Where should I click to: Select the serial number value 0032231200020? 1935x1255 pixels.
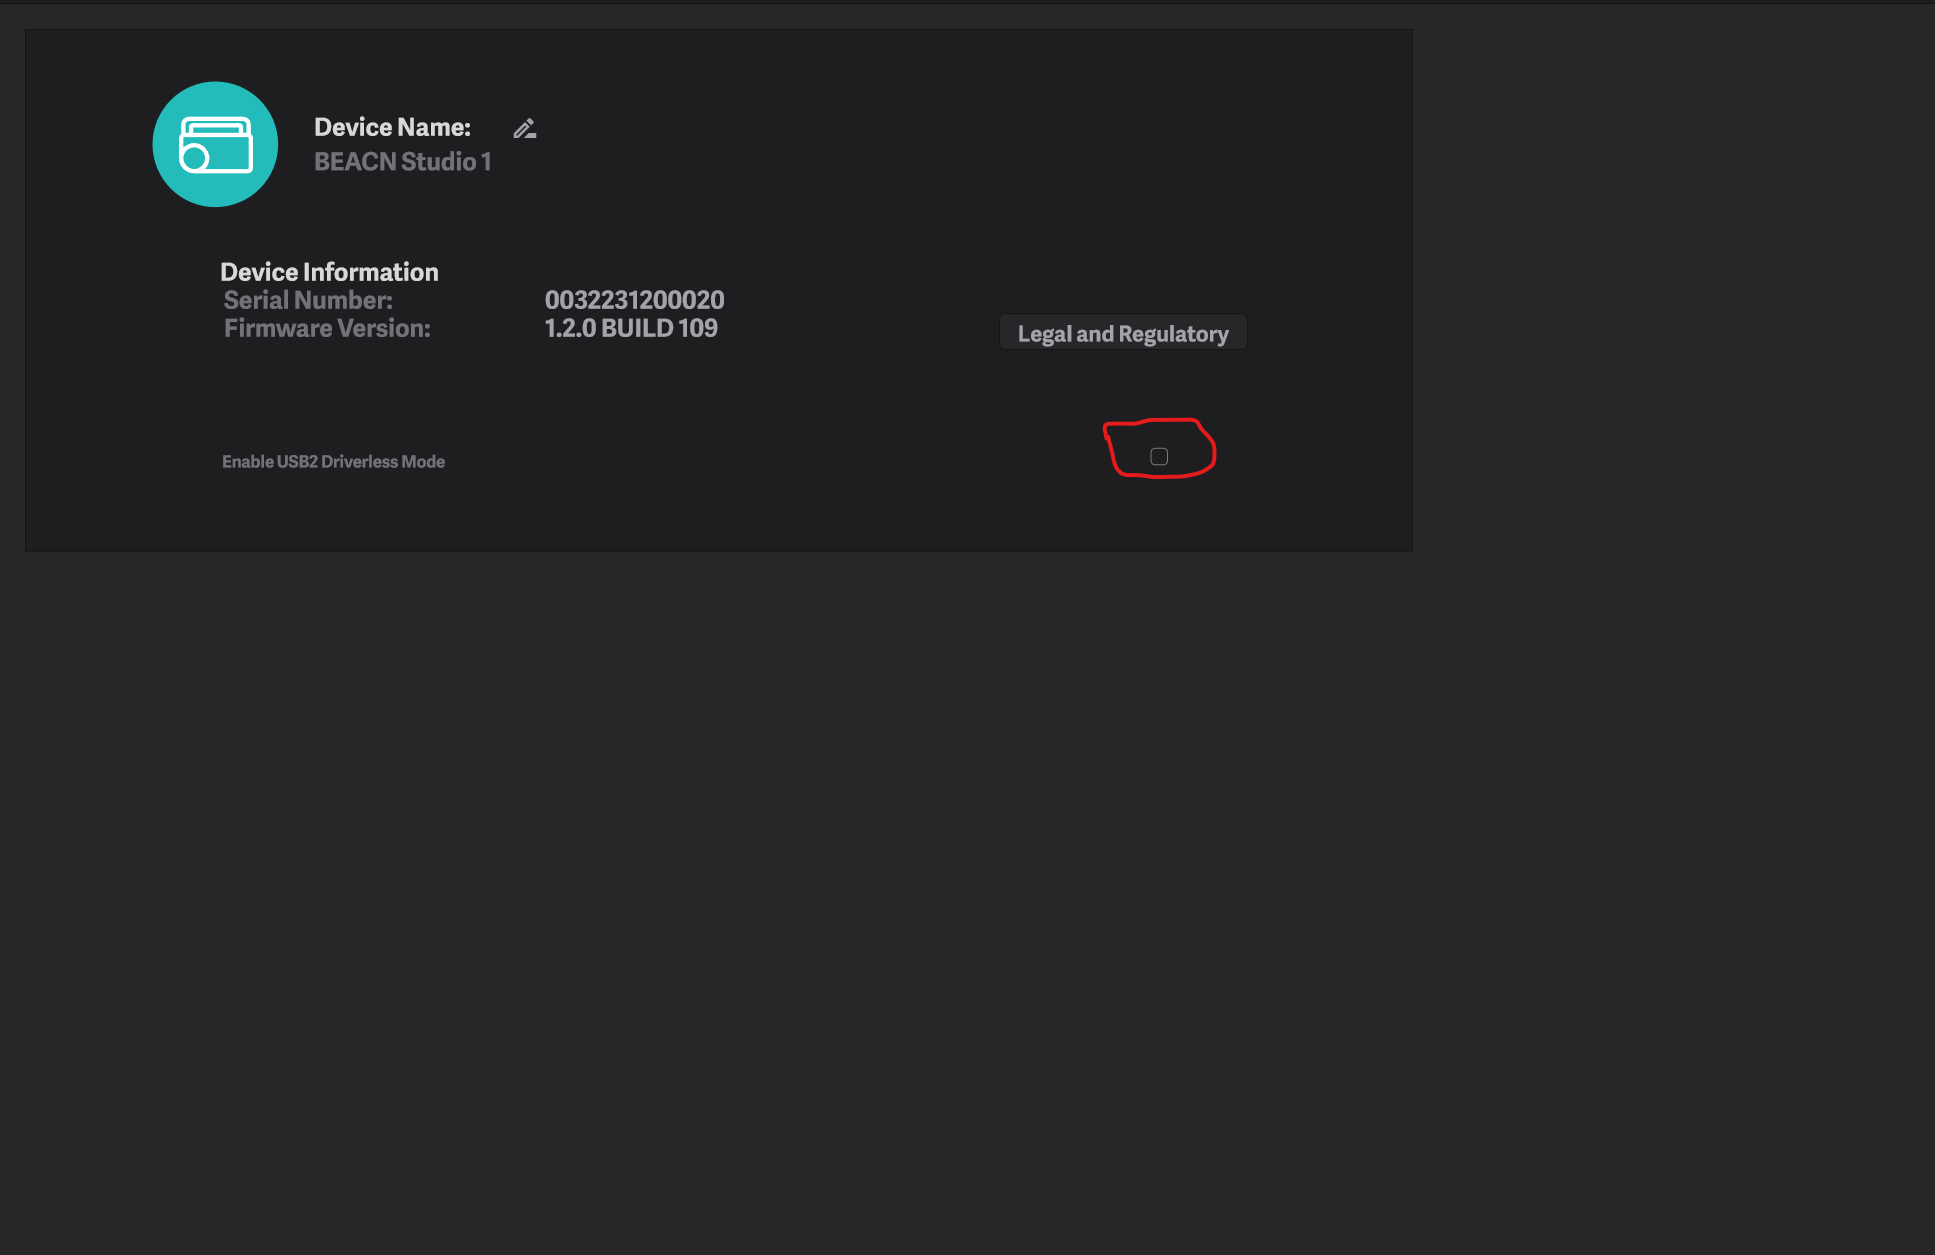[x=634, y=300]
